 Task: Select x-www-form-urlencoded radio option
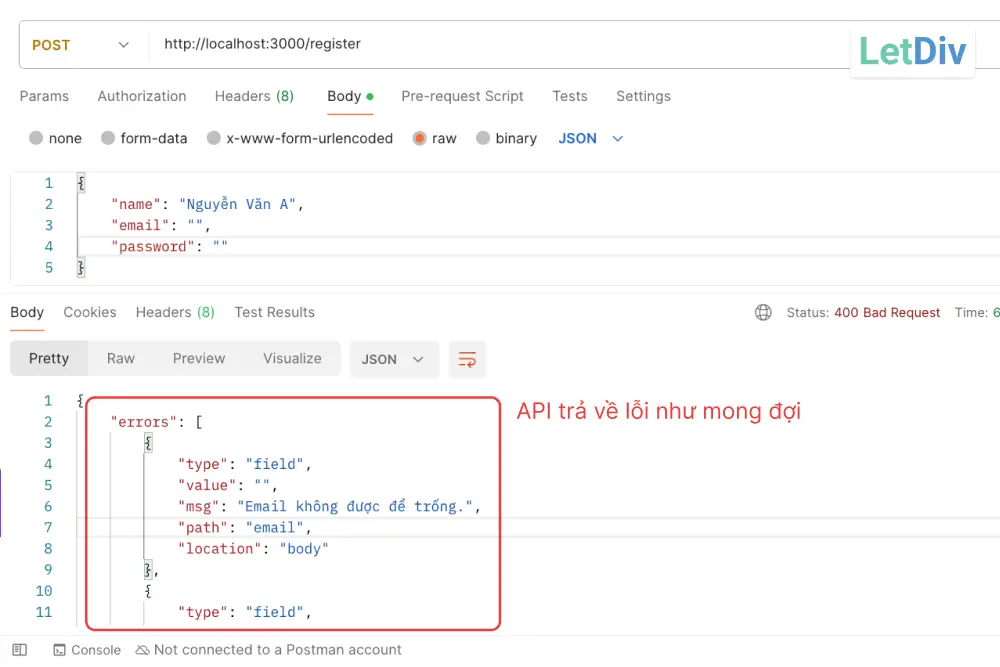[x=214, y=139]
